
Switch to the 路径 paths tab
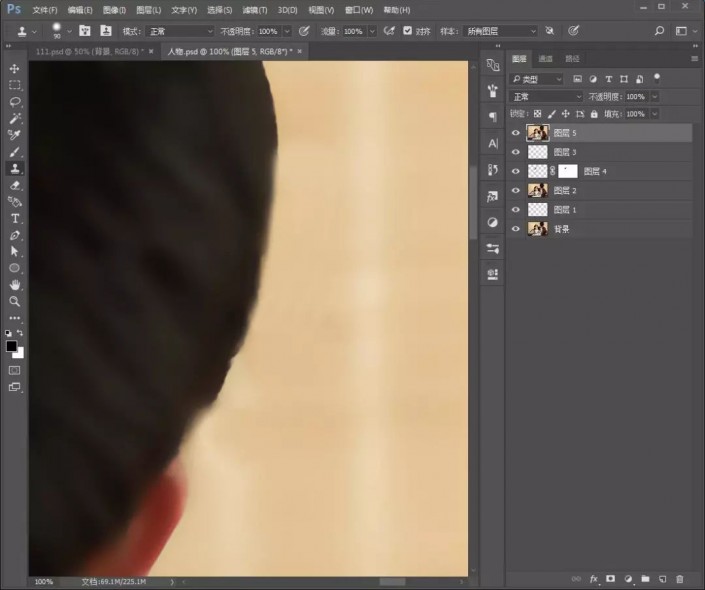(572, 58)
